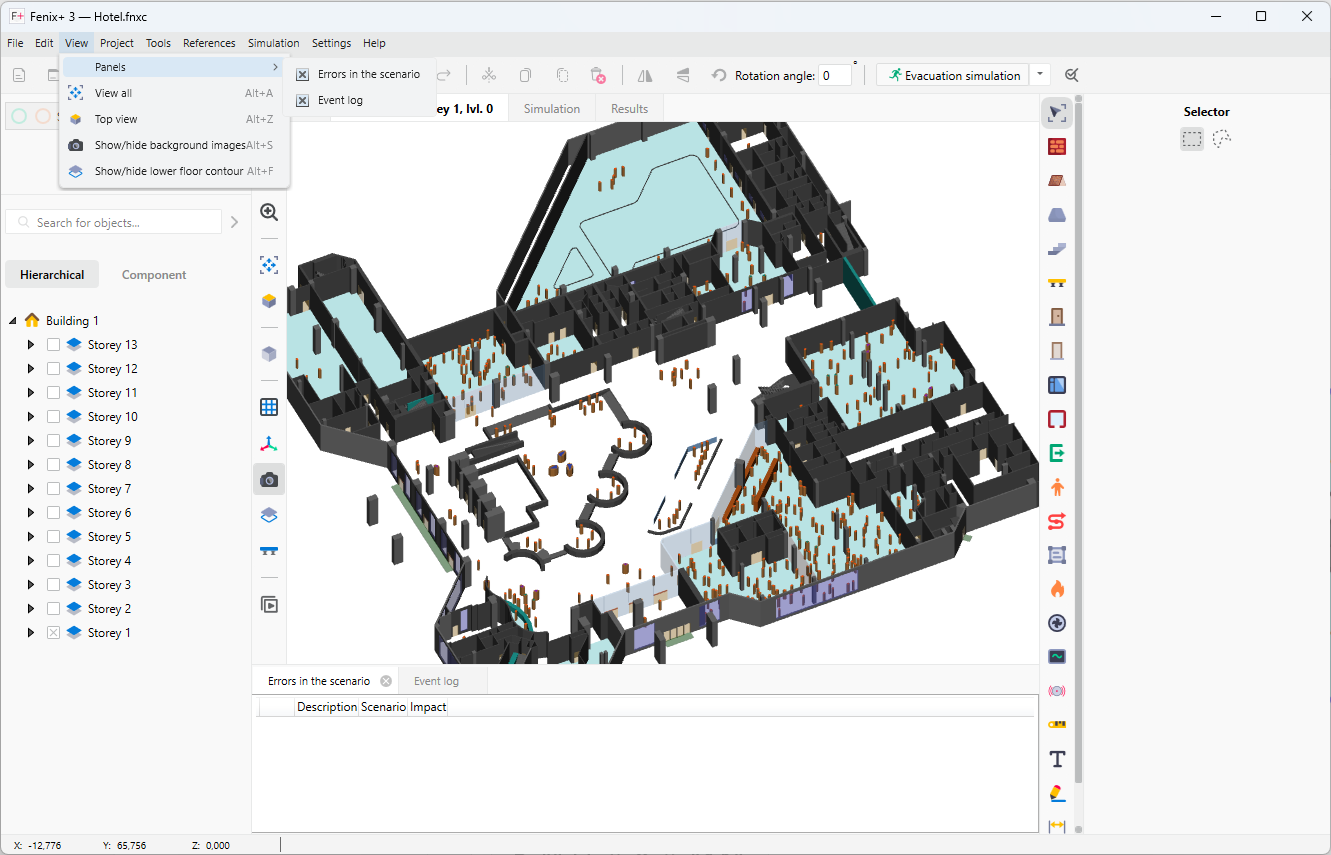Select the Text annotation tool
This screenshot has height=855, width=1331.
coord(1057,759)
